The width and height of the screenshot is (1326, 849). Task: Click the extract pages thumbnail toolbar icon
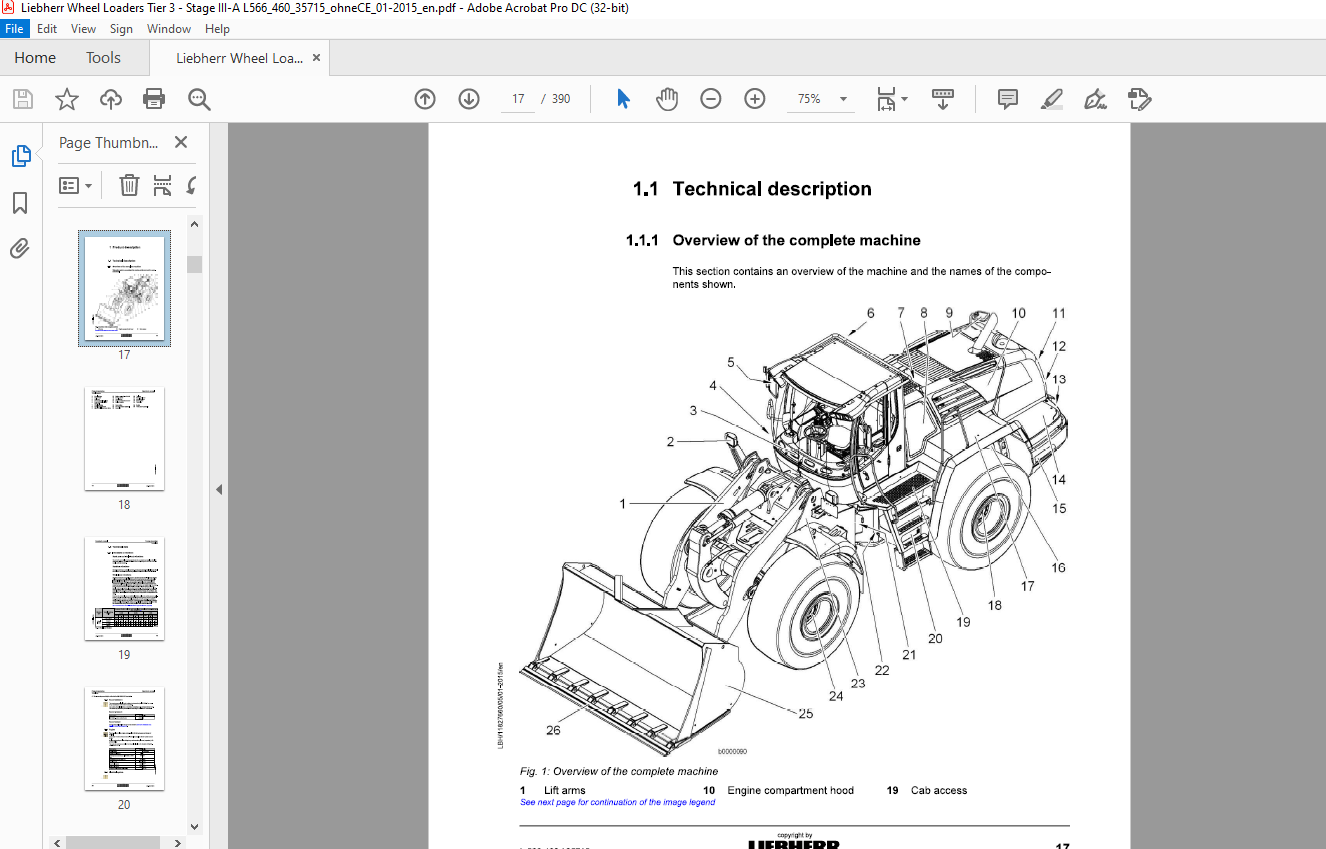[x=162, y=185]
